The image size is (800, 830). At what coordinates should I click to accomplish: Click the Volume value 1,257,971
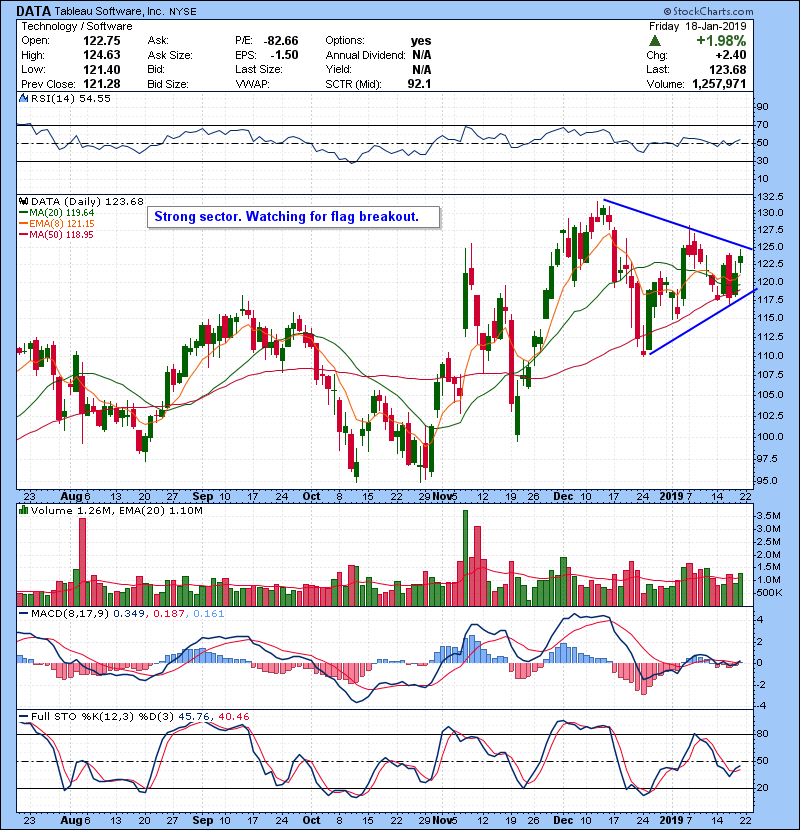coord(720,84)
